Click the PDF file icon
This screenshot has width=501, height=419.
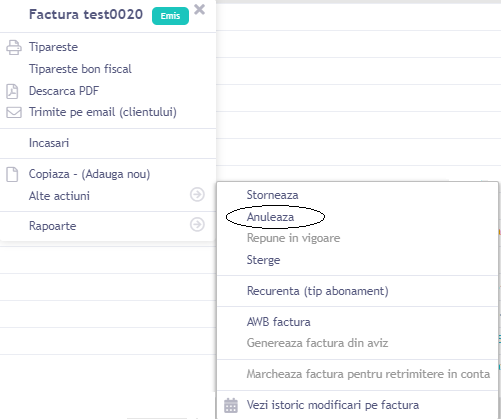12,91
